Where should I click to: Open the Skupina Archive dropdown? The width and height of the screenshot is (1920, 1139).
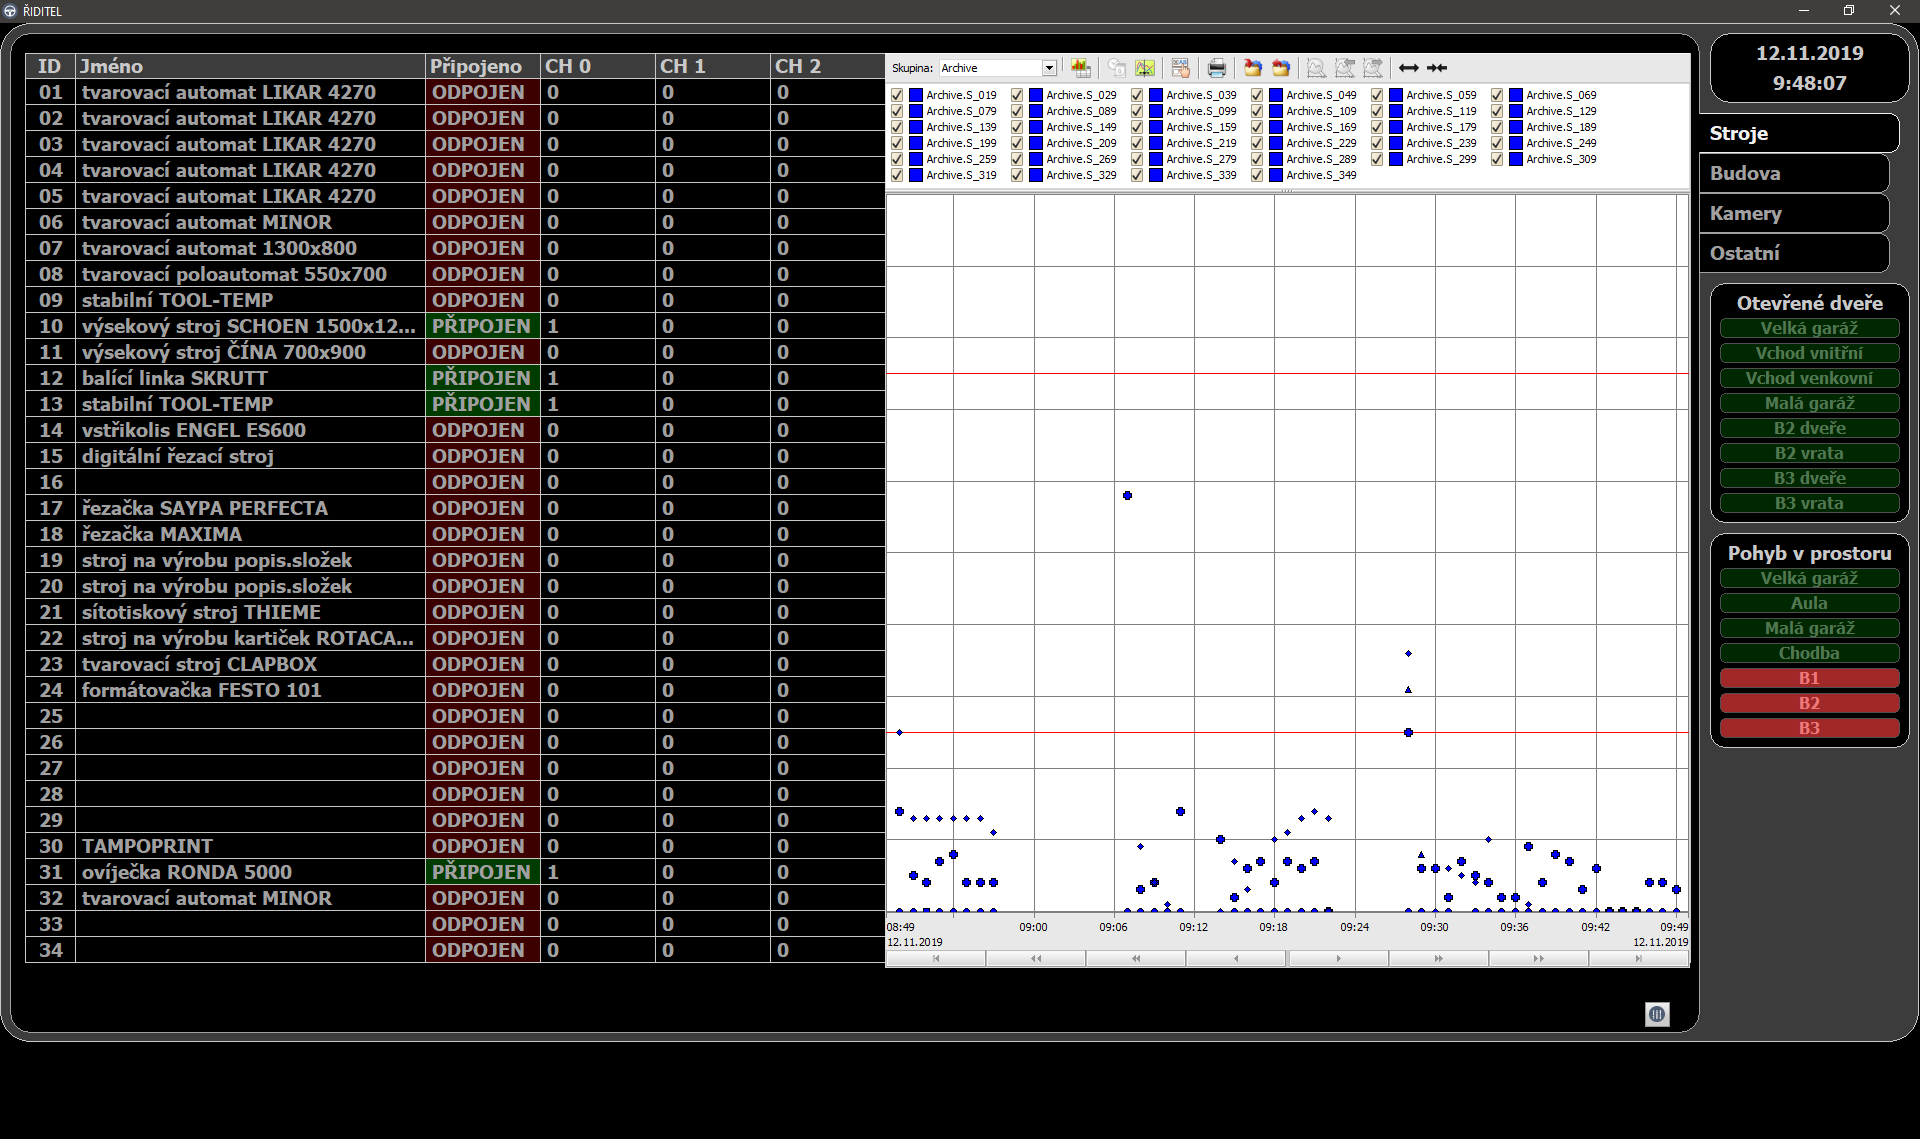pyautogui.click(x=1049, y=68)
